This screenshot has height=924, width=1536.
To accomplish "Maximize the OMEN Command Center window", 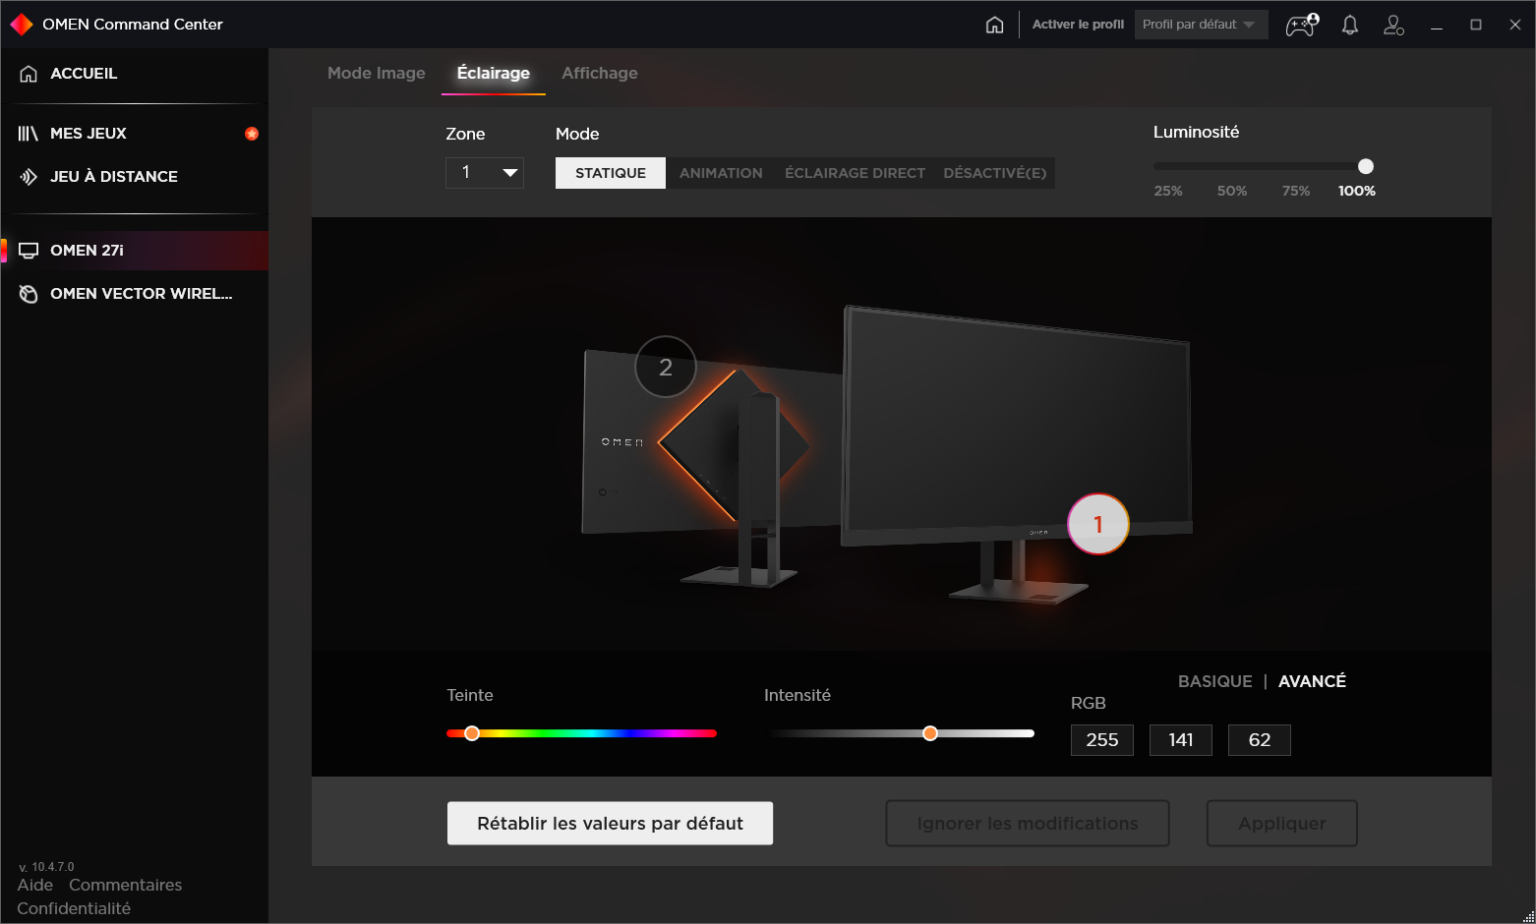I will click(x=1476, y=25).
